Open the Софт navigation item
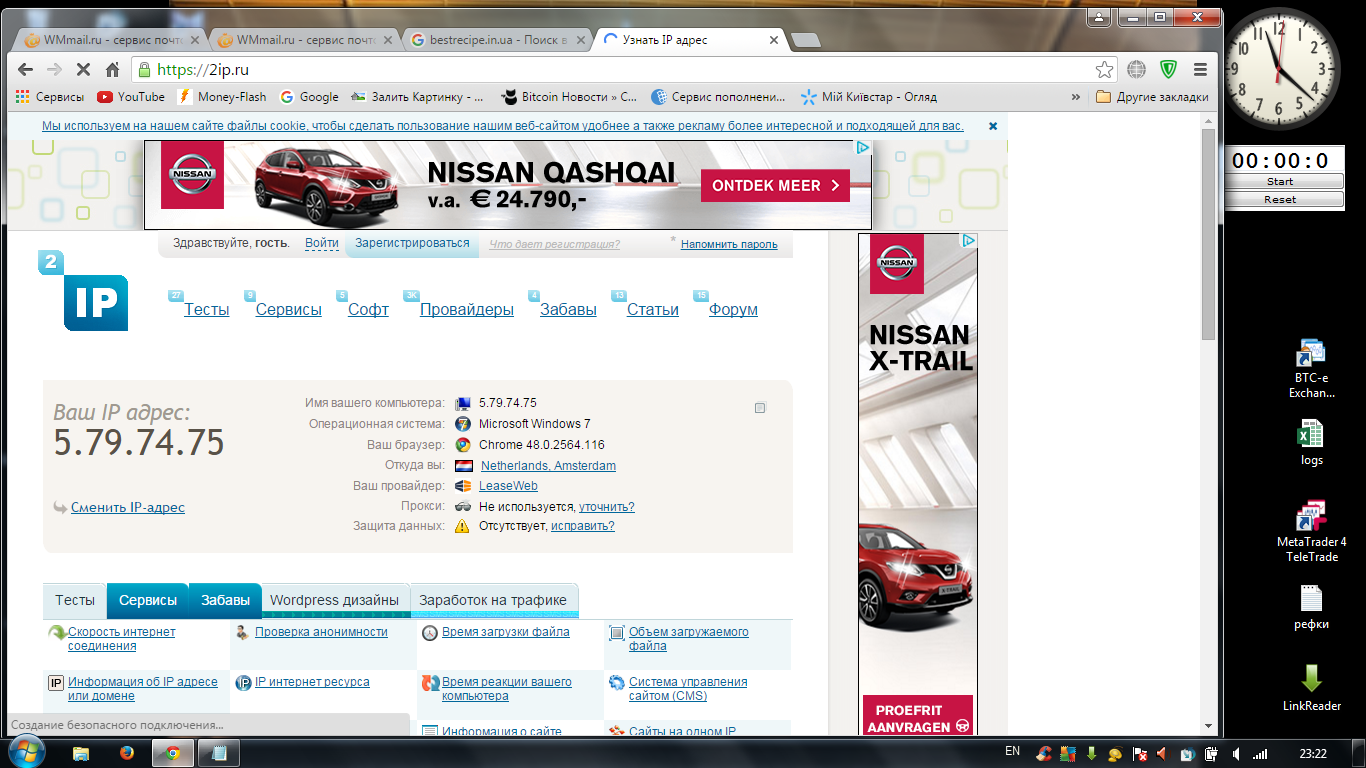 (368, 310)
